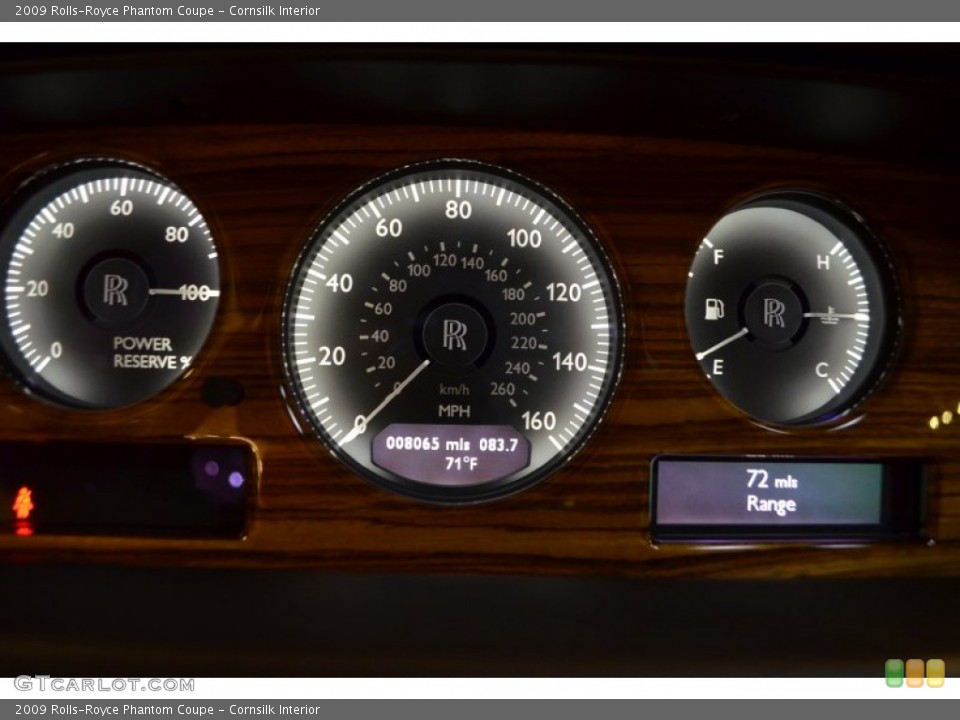Click the coolant temperature symbol icon

coord(830,315)
